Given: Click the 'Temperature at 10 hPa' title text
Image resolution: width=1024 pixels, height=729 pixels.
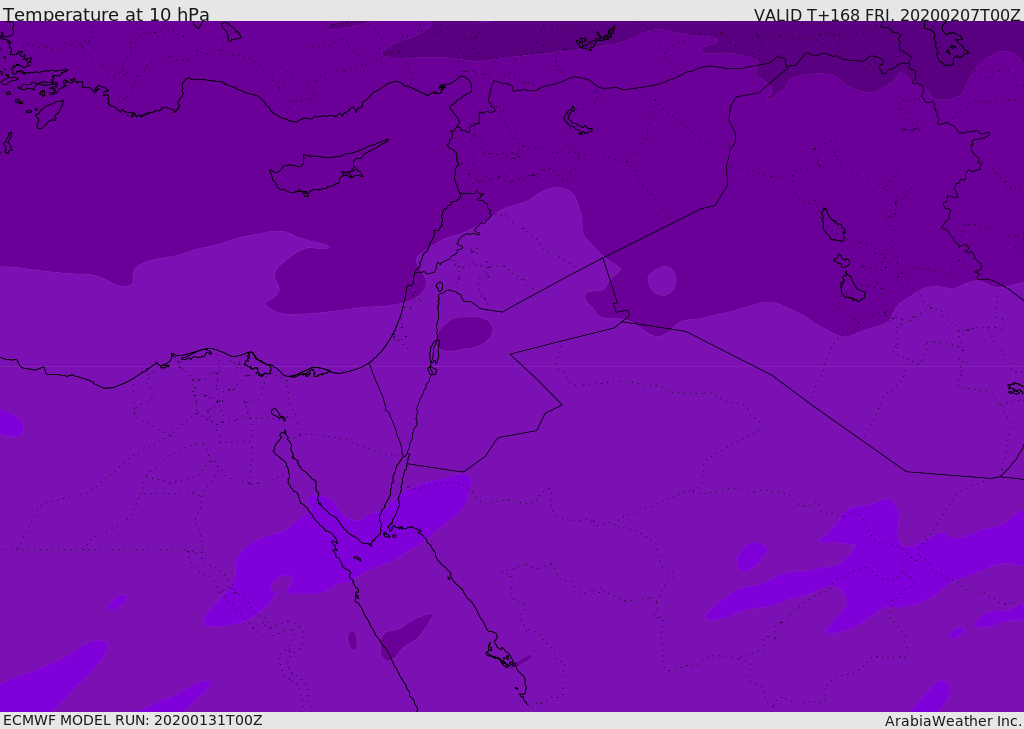Looking at the screenshot, I should [x=106, y=14].
